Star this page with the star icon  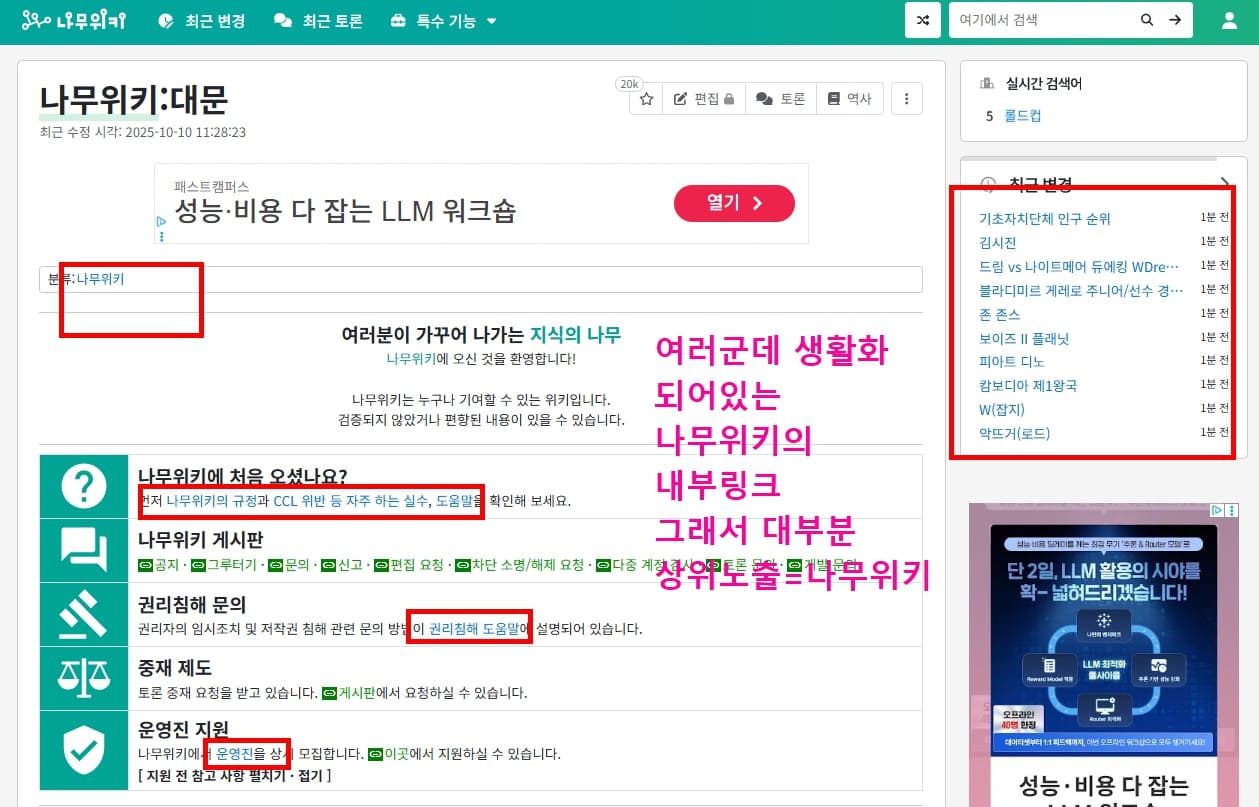[x=647, y=99]
